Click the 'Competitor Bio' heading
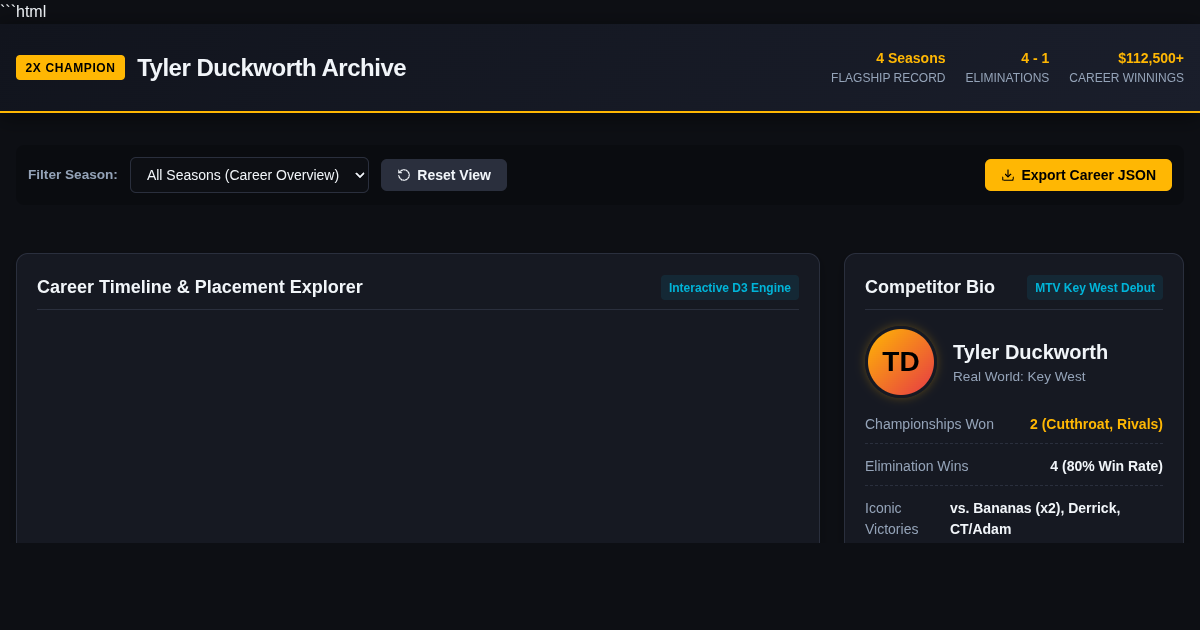Screen dimensions: 1200x630 [930, 287]
